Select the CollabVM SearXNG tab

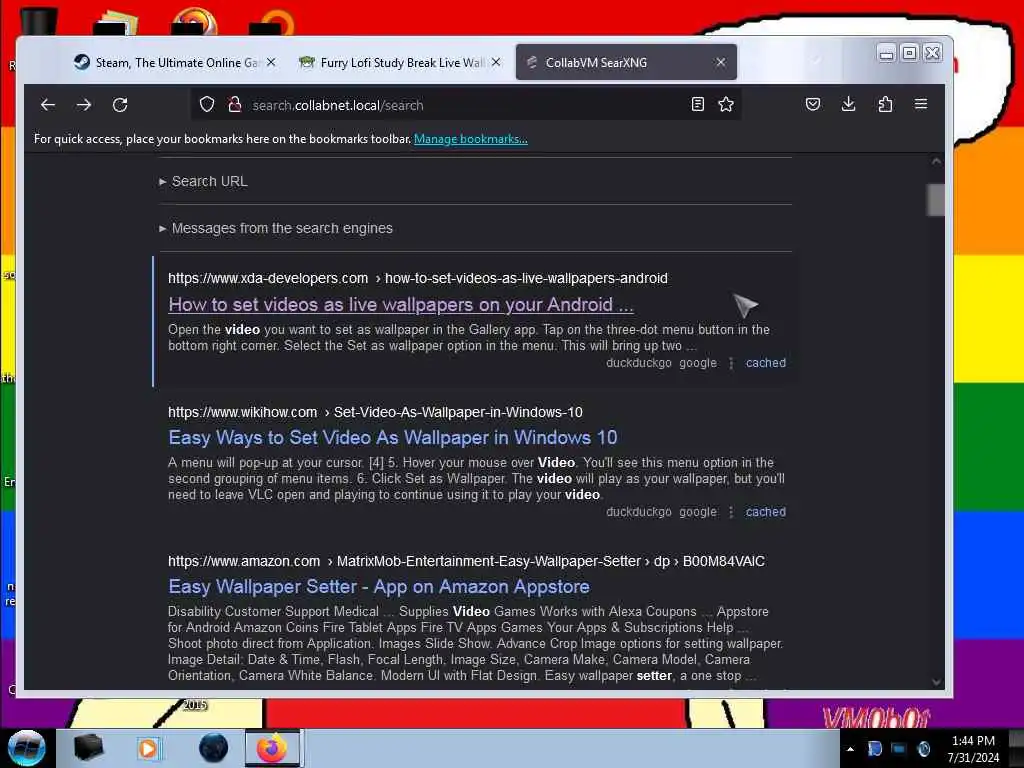tap(626, 62)
